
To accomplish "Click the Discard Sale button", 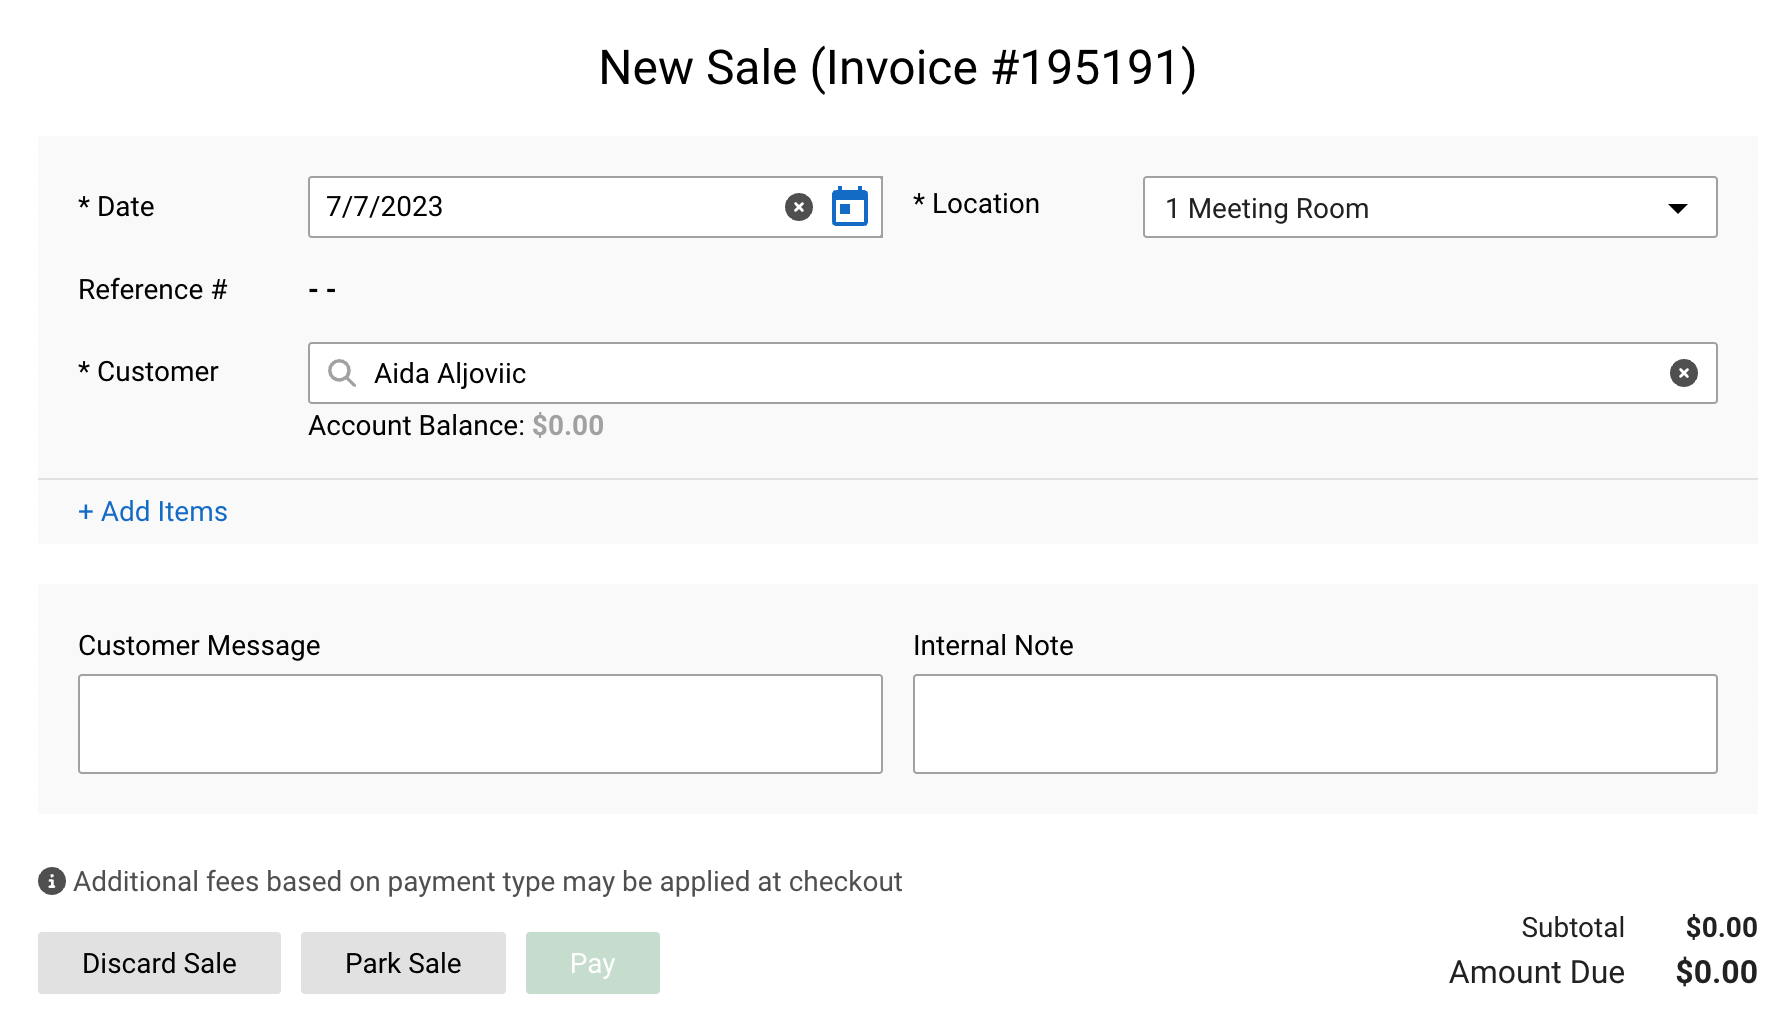I will [159, 963].
